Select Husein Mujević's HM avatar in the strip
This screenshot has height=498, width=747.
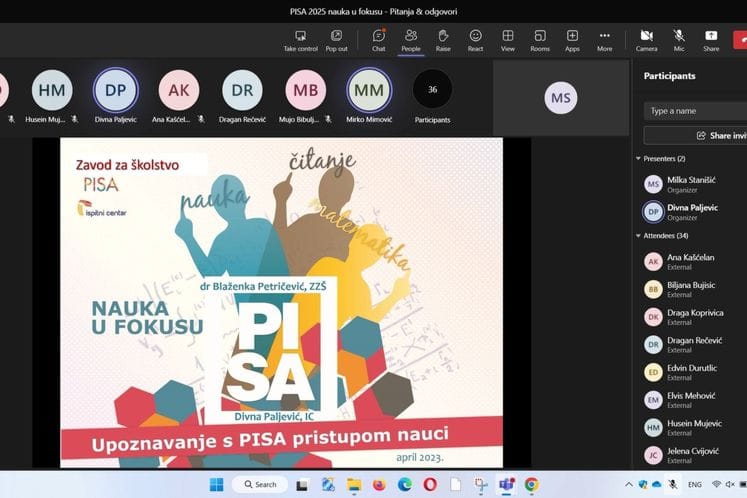(52, 90)
